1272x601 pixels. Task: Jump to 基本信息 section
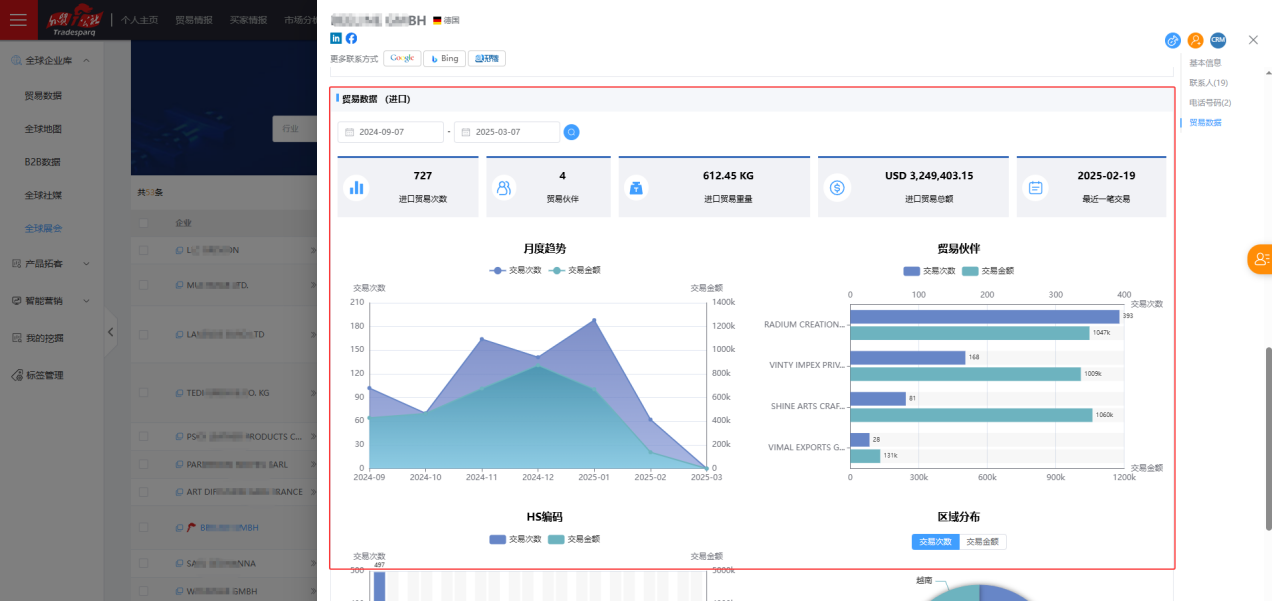[x=1205, y=63]
